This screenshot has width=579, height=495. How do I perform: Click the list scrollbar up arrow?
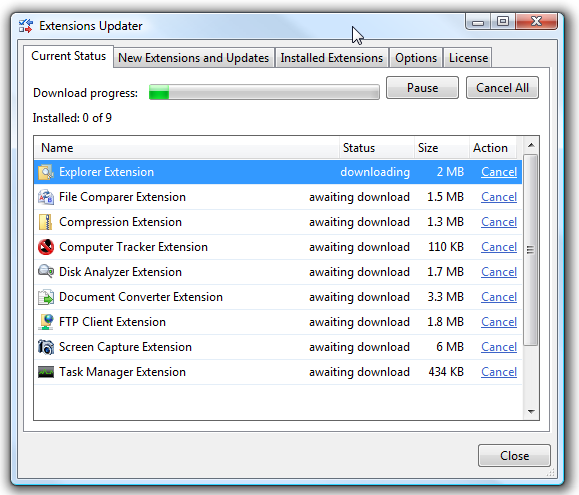pos(531,145)
